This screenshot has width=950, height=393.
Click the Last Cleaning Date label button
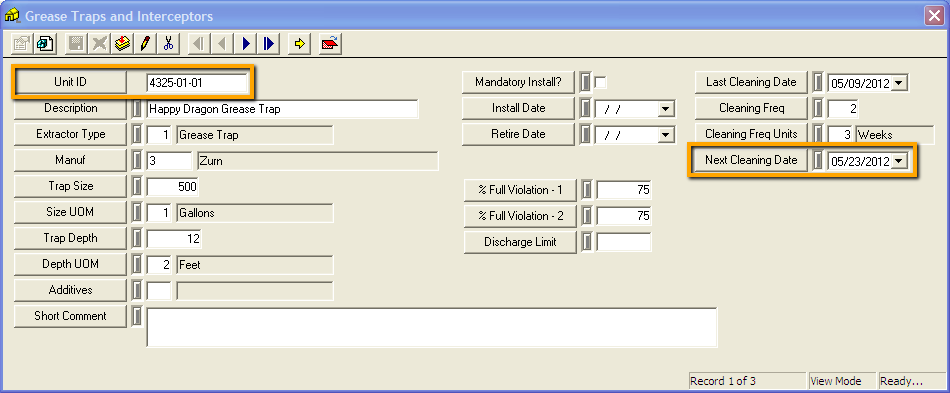(751, 82)
